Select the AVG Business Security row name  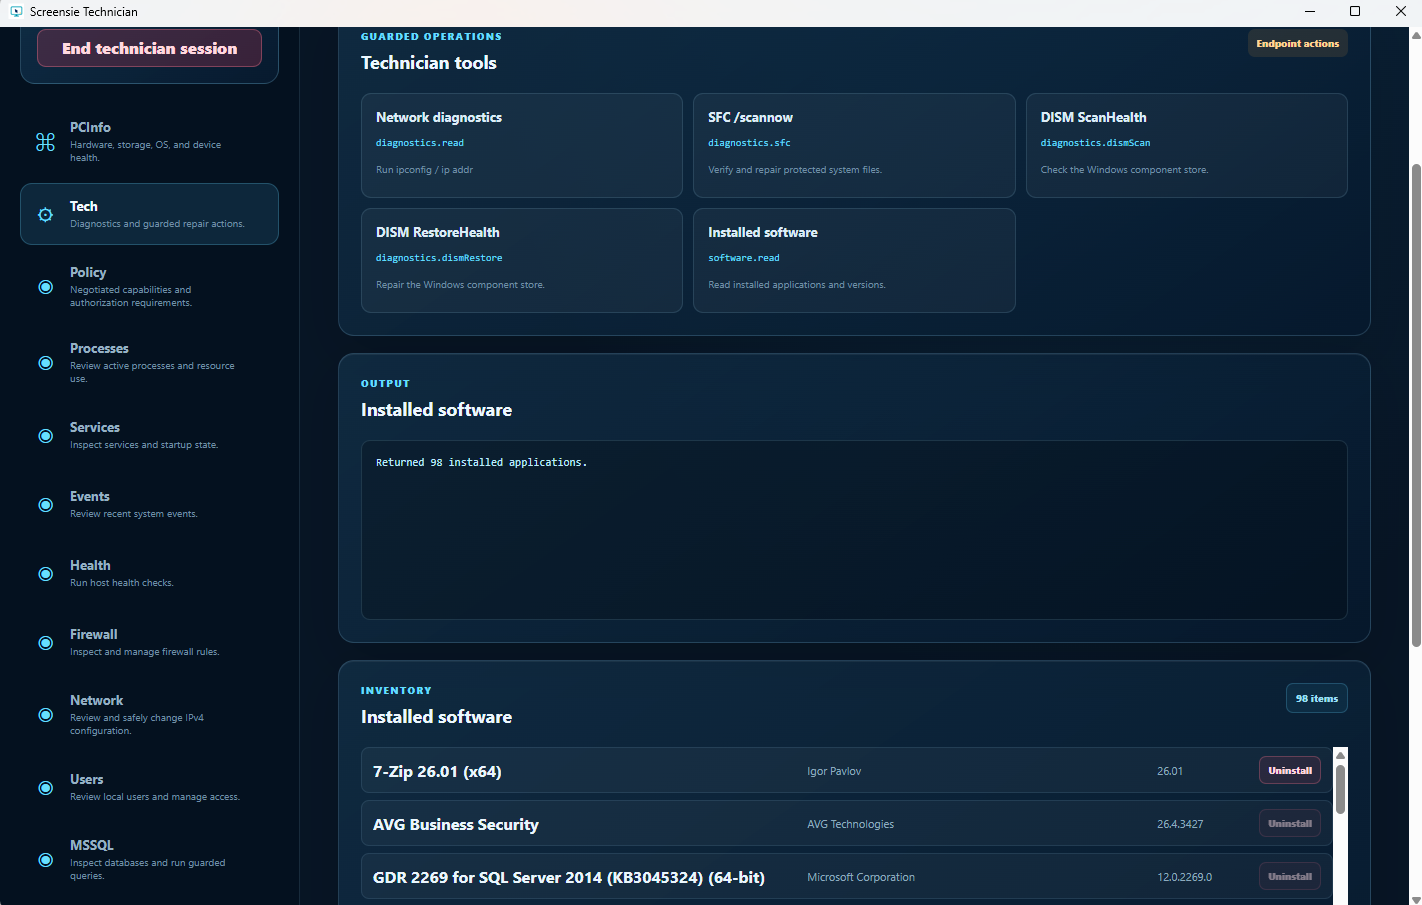(x=456, y=825)
